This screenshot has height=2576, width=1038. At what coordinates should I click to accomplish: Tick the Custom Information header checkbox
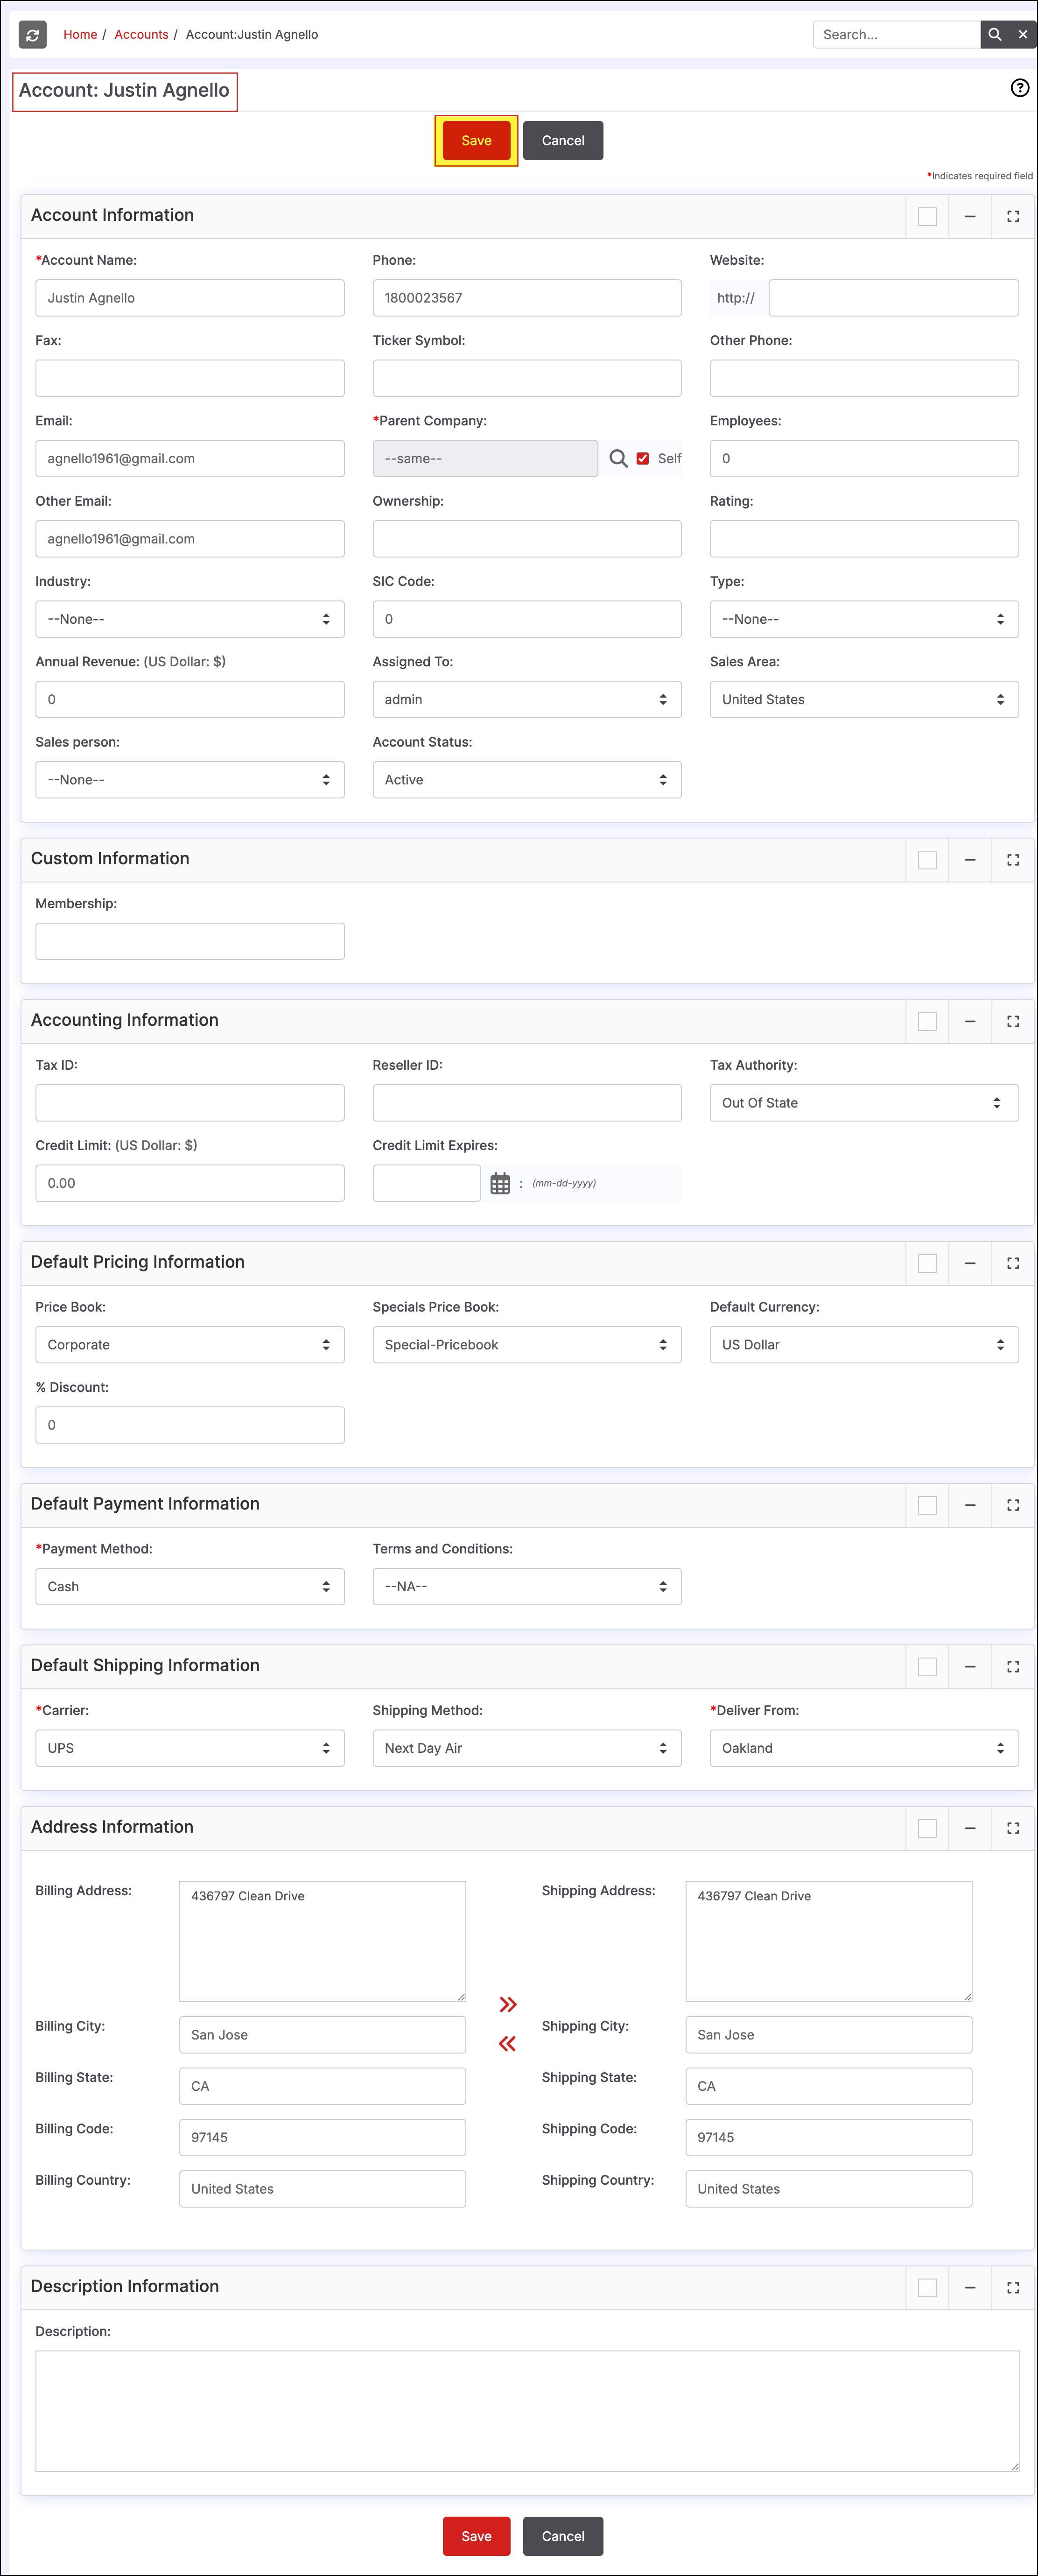tap(927, 860)
